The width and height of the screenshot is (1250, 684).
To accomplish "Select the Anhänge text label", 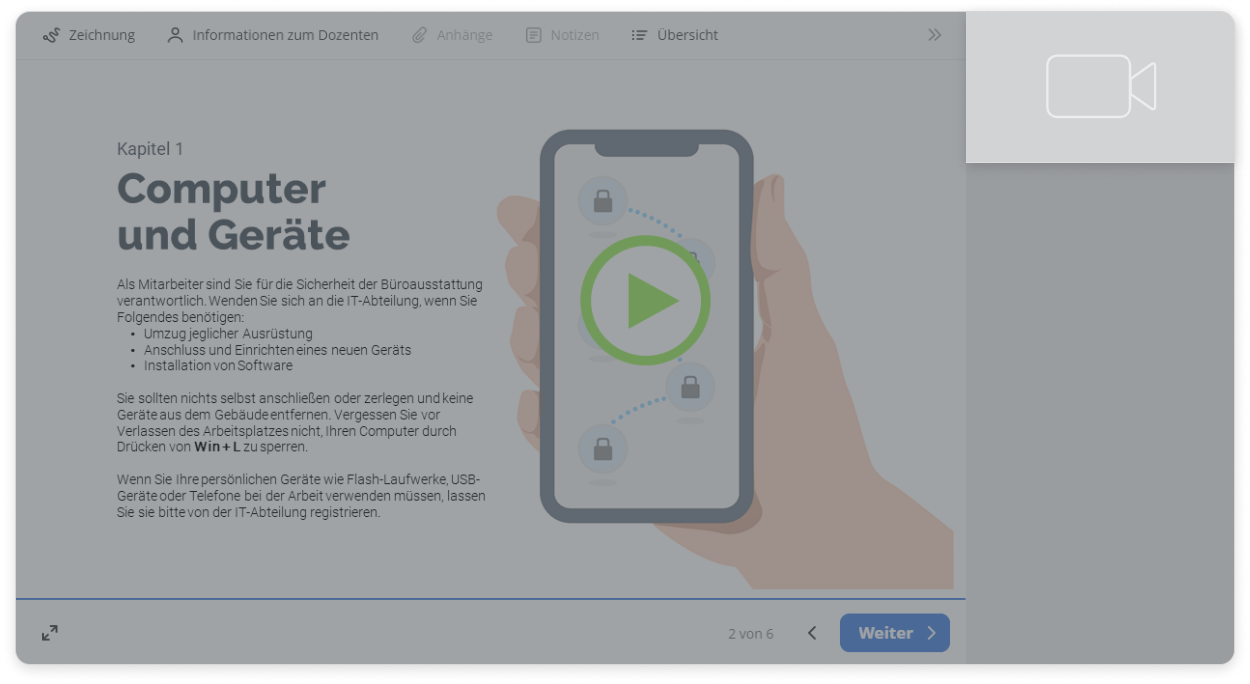I will pyautogui.click(x=464, y=35).
